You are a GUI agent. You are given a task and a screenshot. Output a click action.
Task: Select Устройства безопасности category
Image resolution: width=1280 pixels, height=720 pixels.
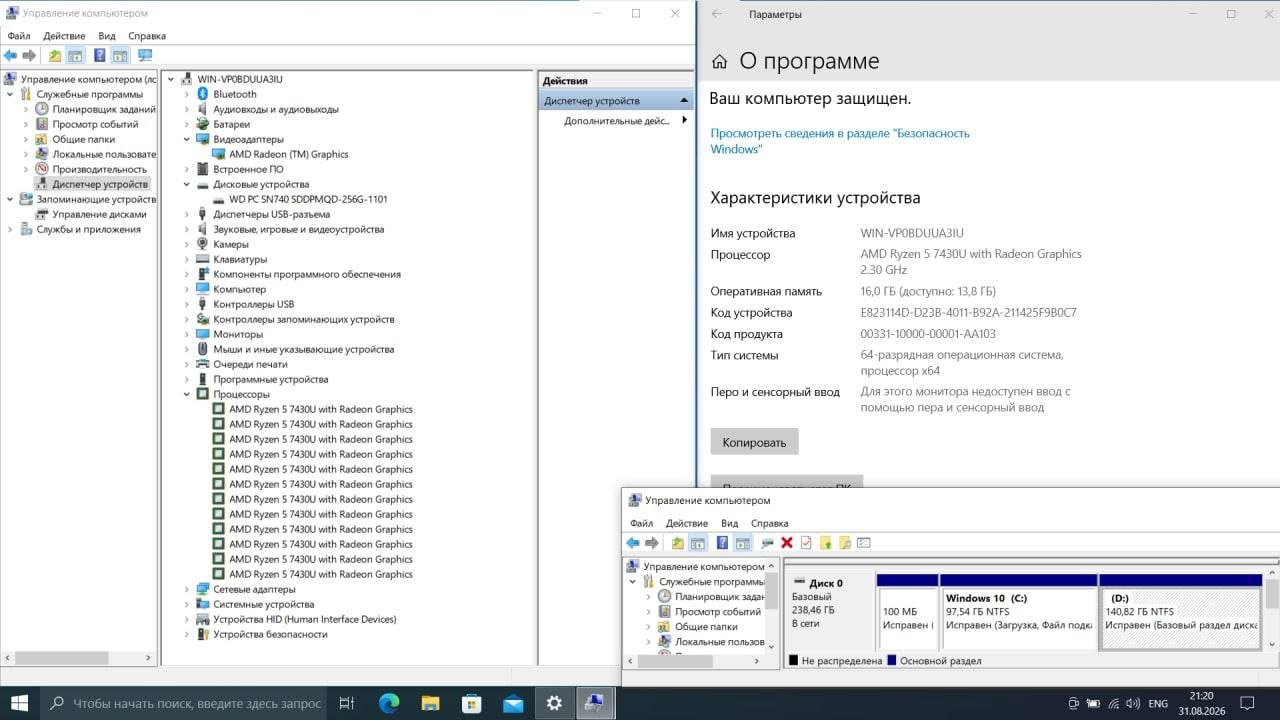(x=270, y=634)
